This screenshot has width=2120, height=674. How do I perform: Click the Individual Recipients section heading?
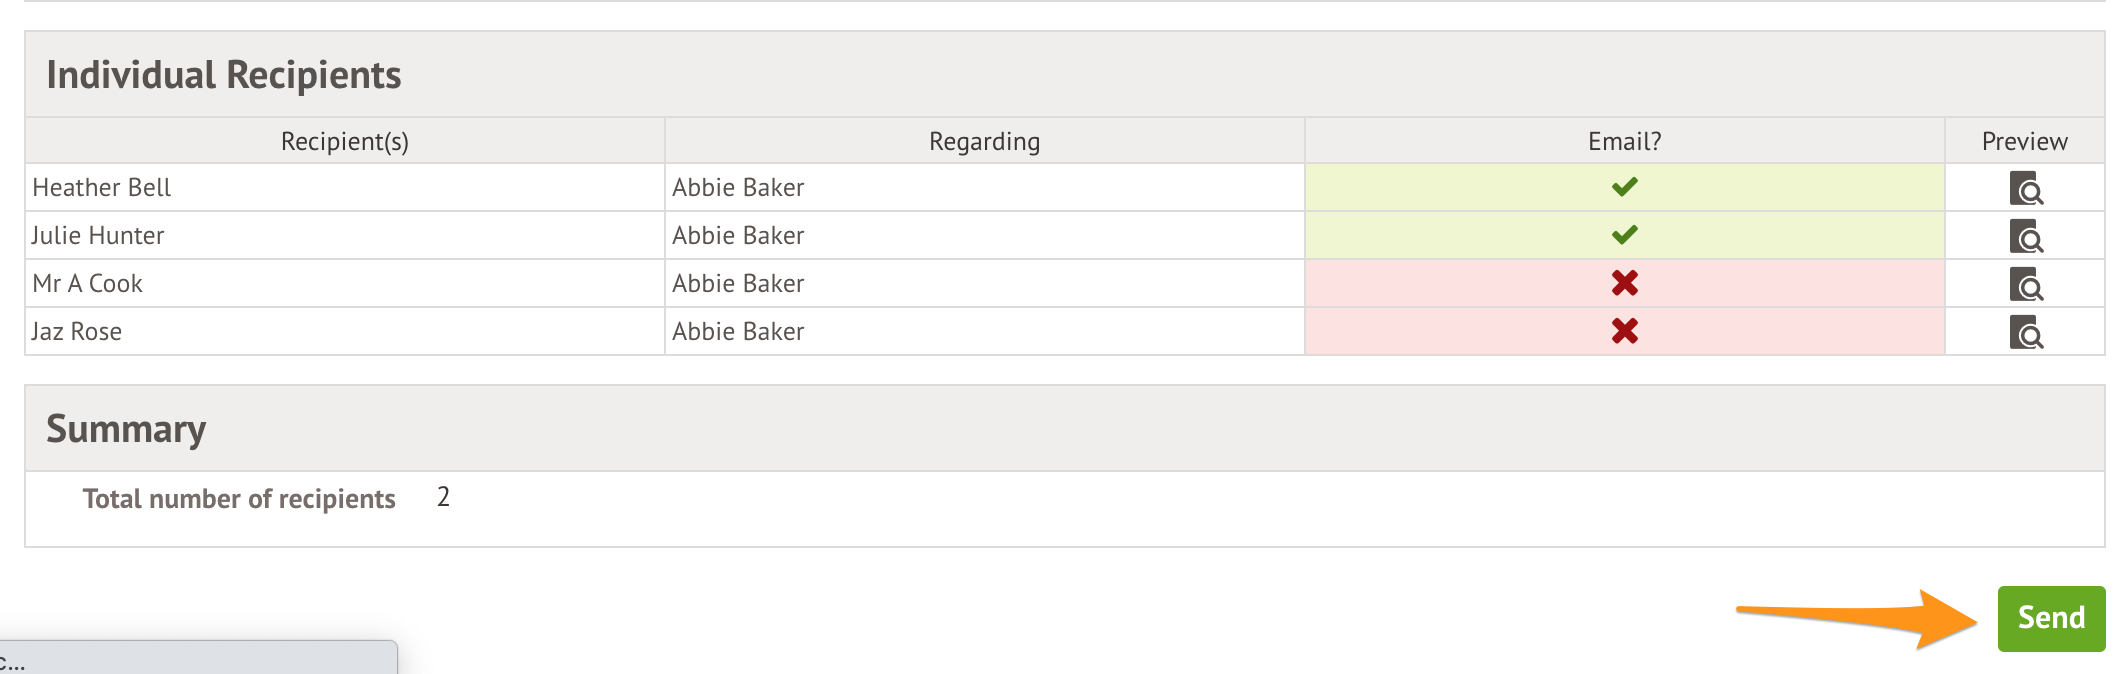224,75
